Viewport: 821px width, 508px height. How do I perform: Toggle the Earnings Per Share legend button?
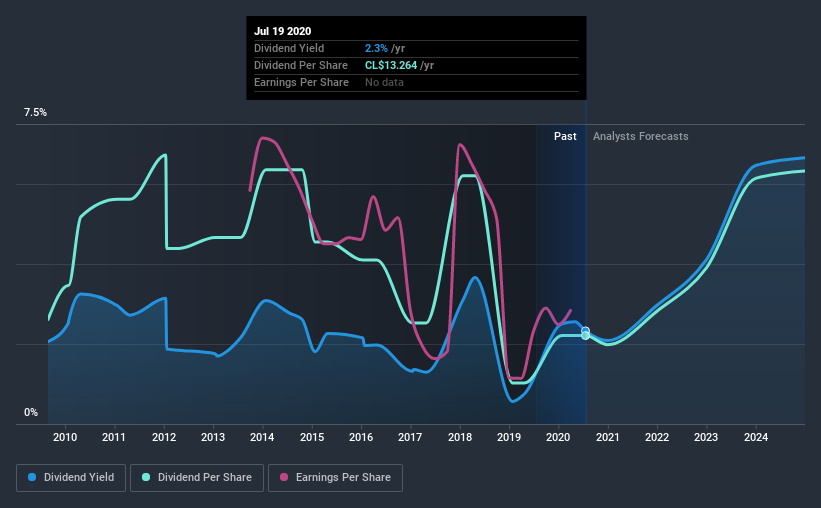[336, 478]
